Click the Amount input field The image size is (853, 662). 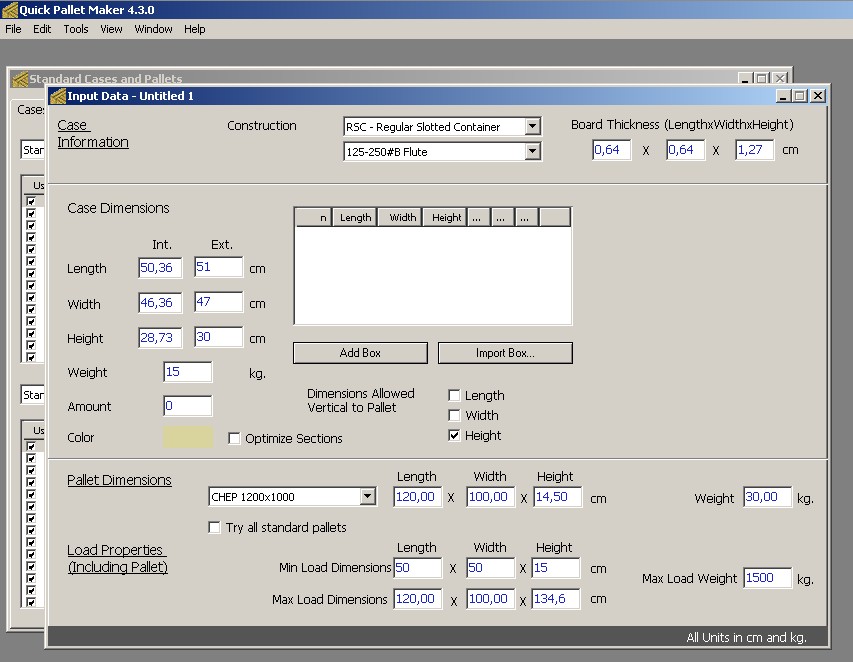point(188,406)
